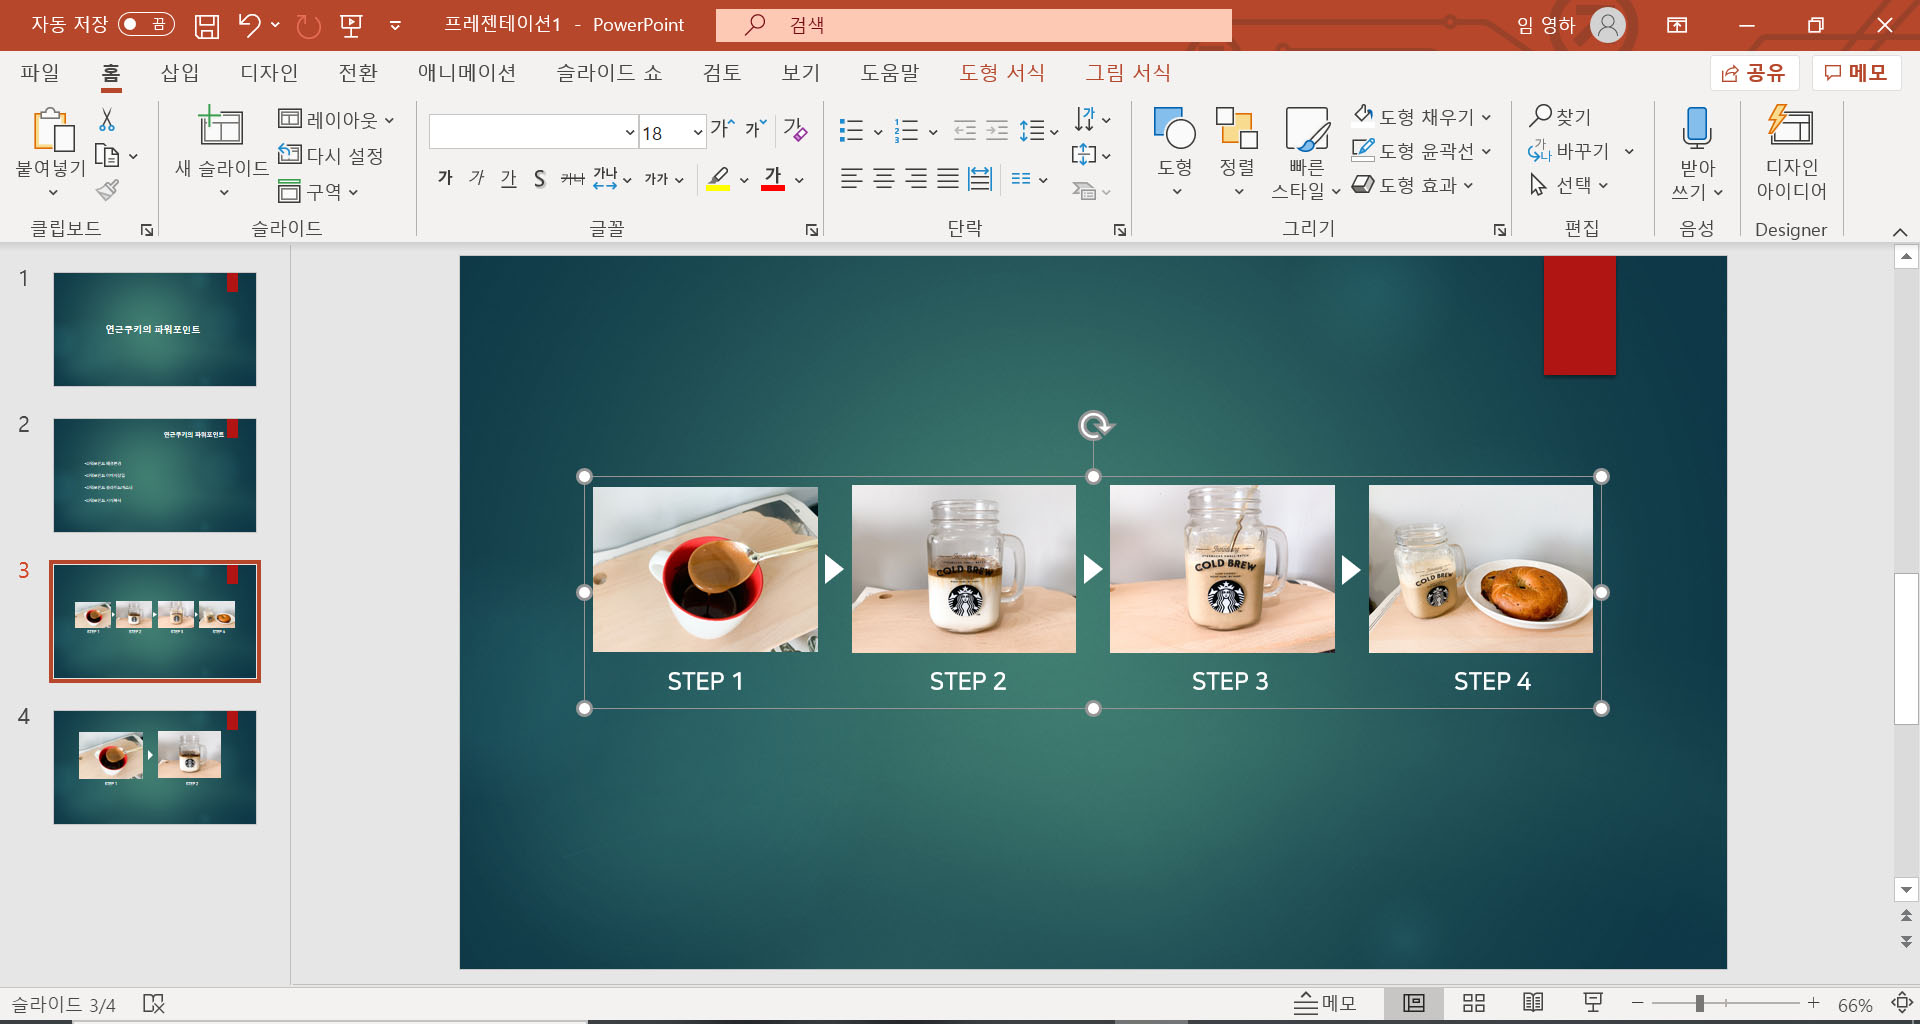Click the Center align paragraph icon

(884, 179)
